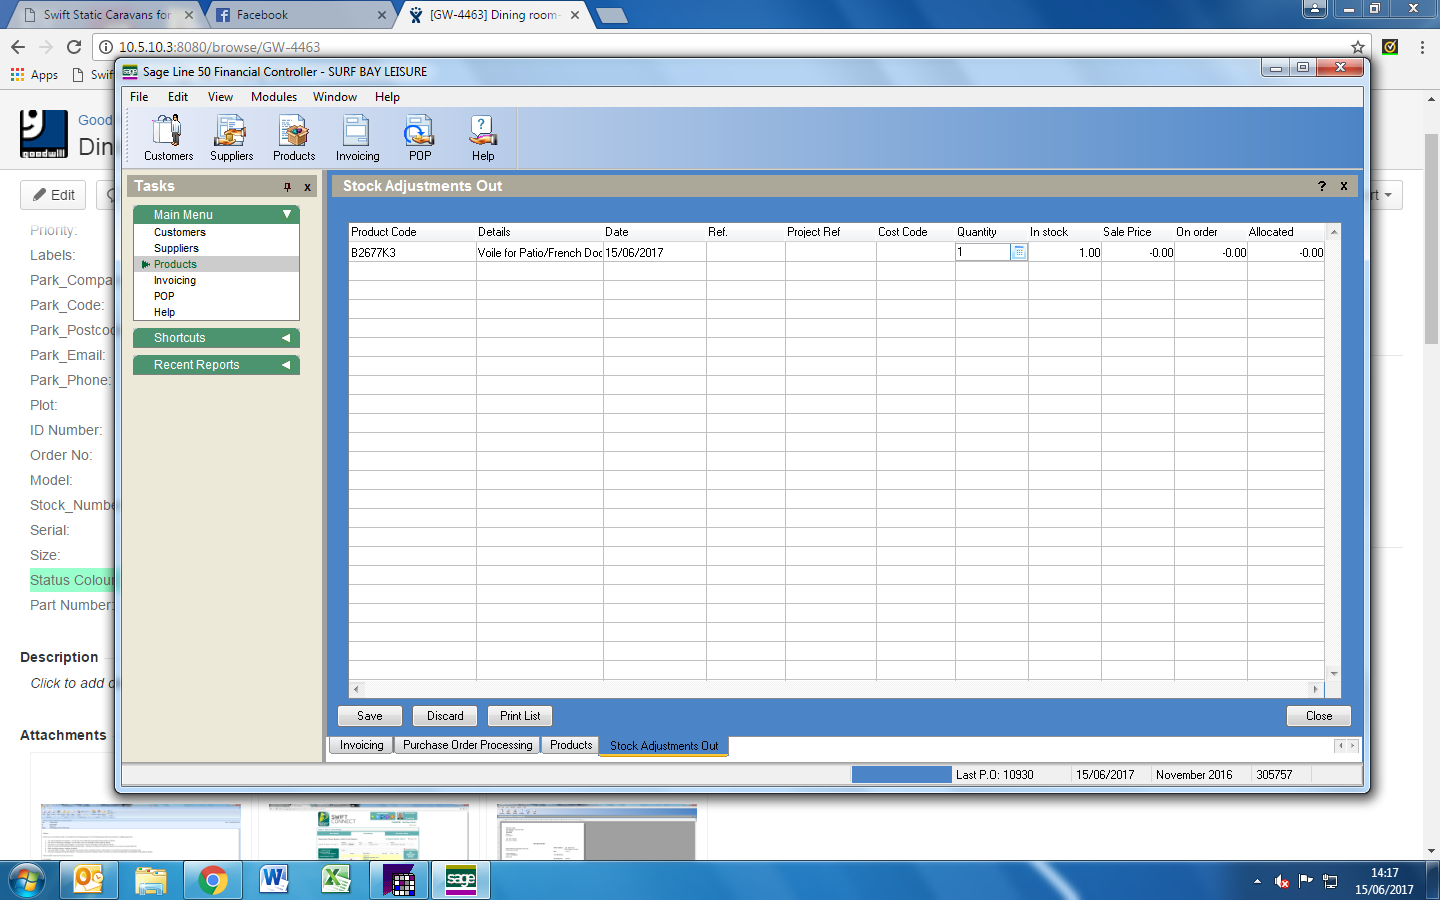Viewport: 1440px width, 900px height.
Task: Reload the current Chrome page
Action: coord(74,47)
